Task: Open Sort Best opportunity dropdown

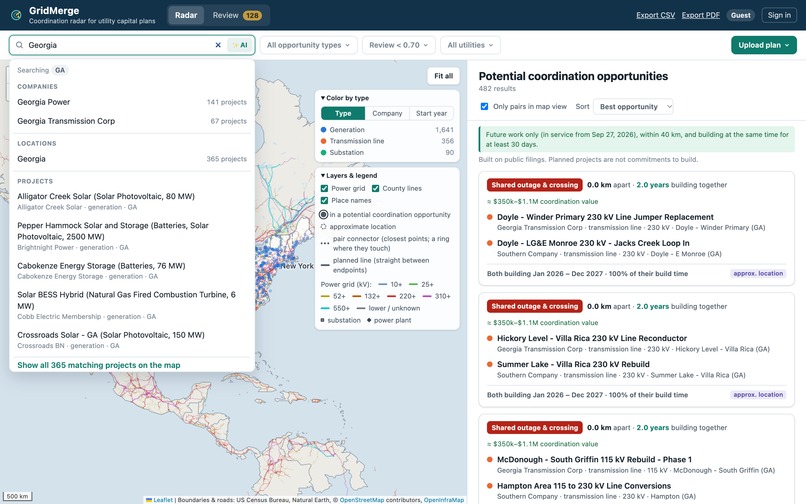Action: coord(633,106)
